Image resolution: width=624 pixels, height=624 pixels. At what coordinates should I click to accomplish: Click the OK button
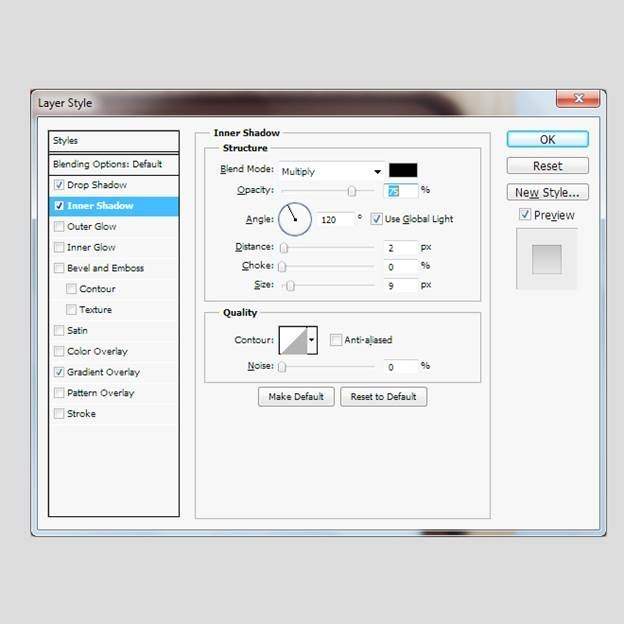coord(547,140)
